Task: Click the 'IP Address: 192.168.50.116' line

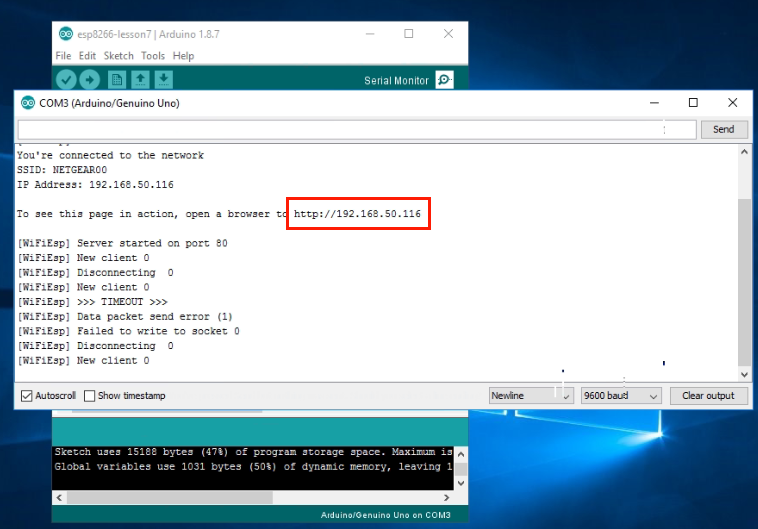Action: (x=95, y=184)
